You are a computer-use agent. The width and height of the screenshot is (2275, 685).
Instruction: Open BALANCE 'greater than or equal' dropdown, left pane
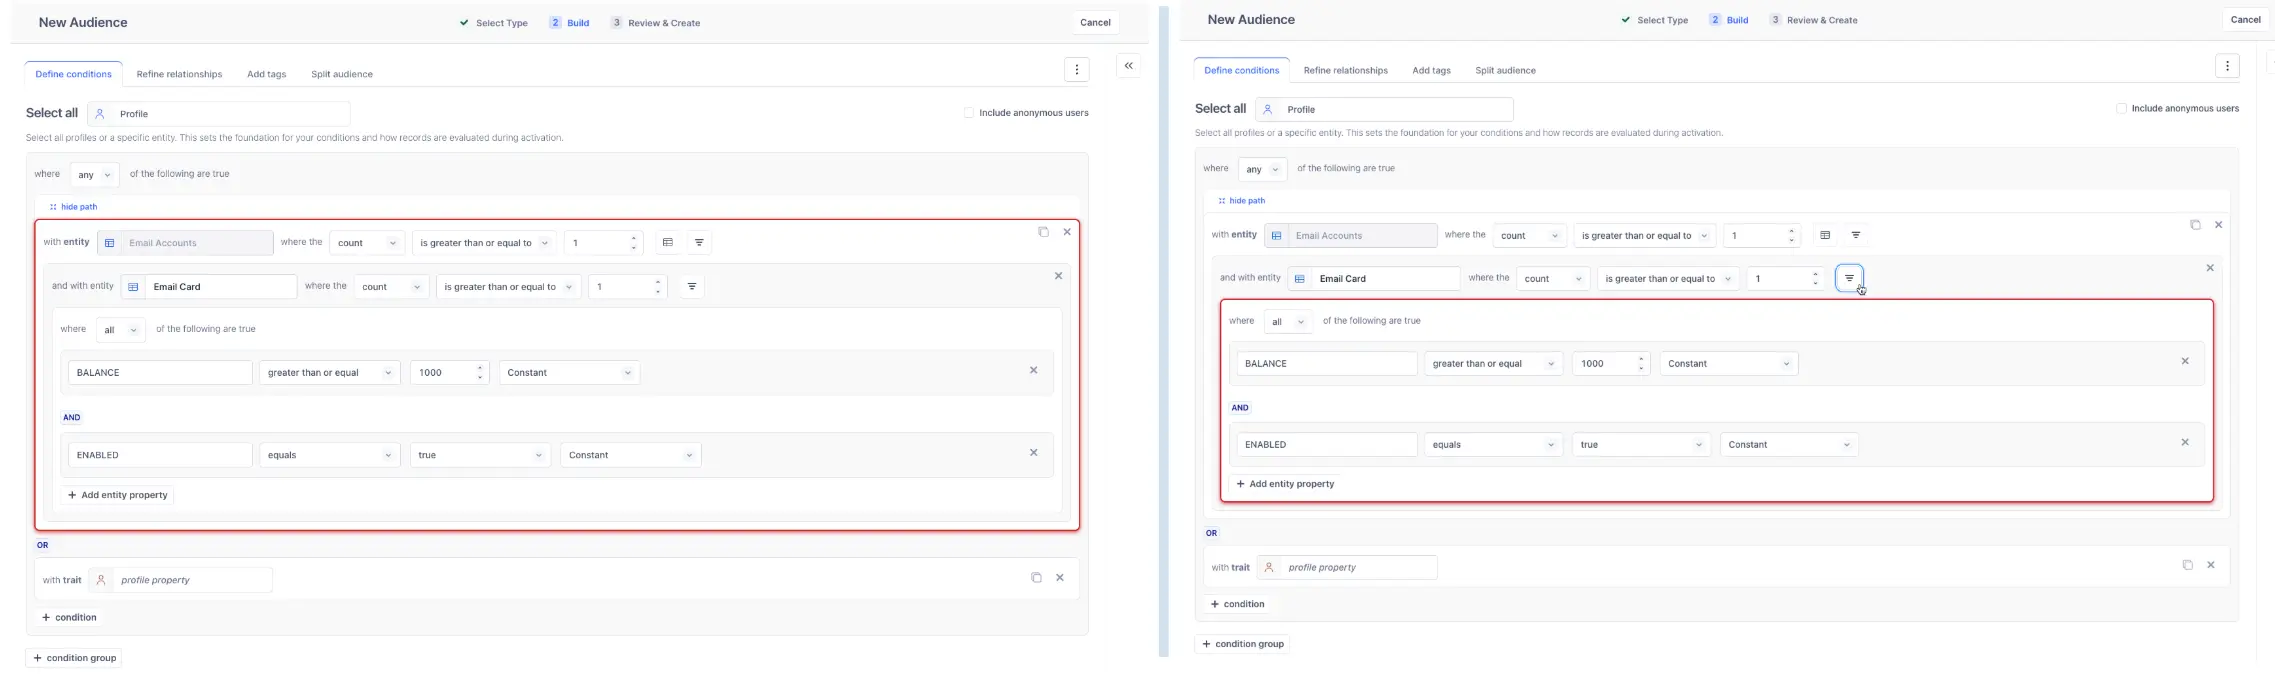(329, 373)
